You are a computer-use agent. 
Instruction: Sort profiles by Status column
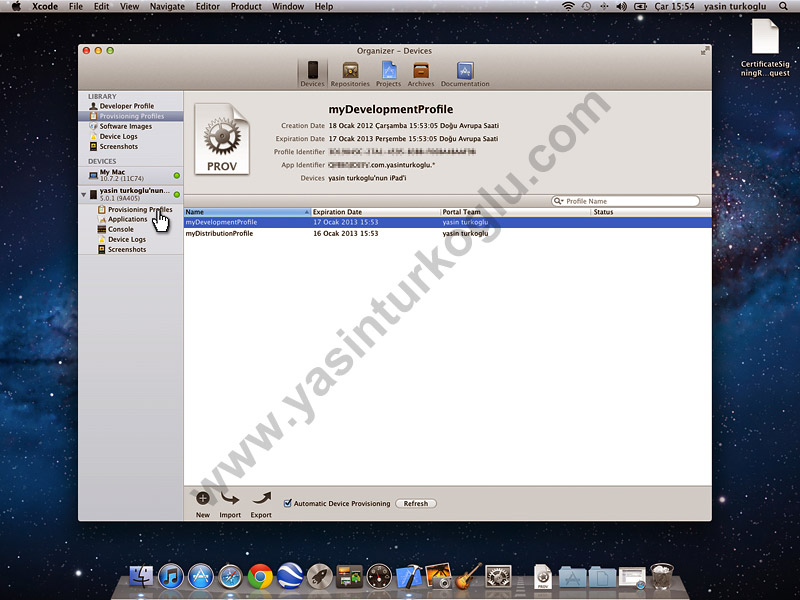click(651, 212)
